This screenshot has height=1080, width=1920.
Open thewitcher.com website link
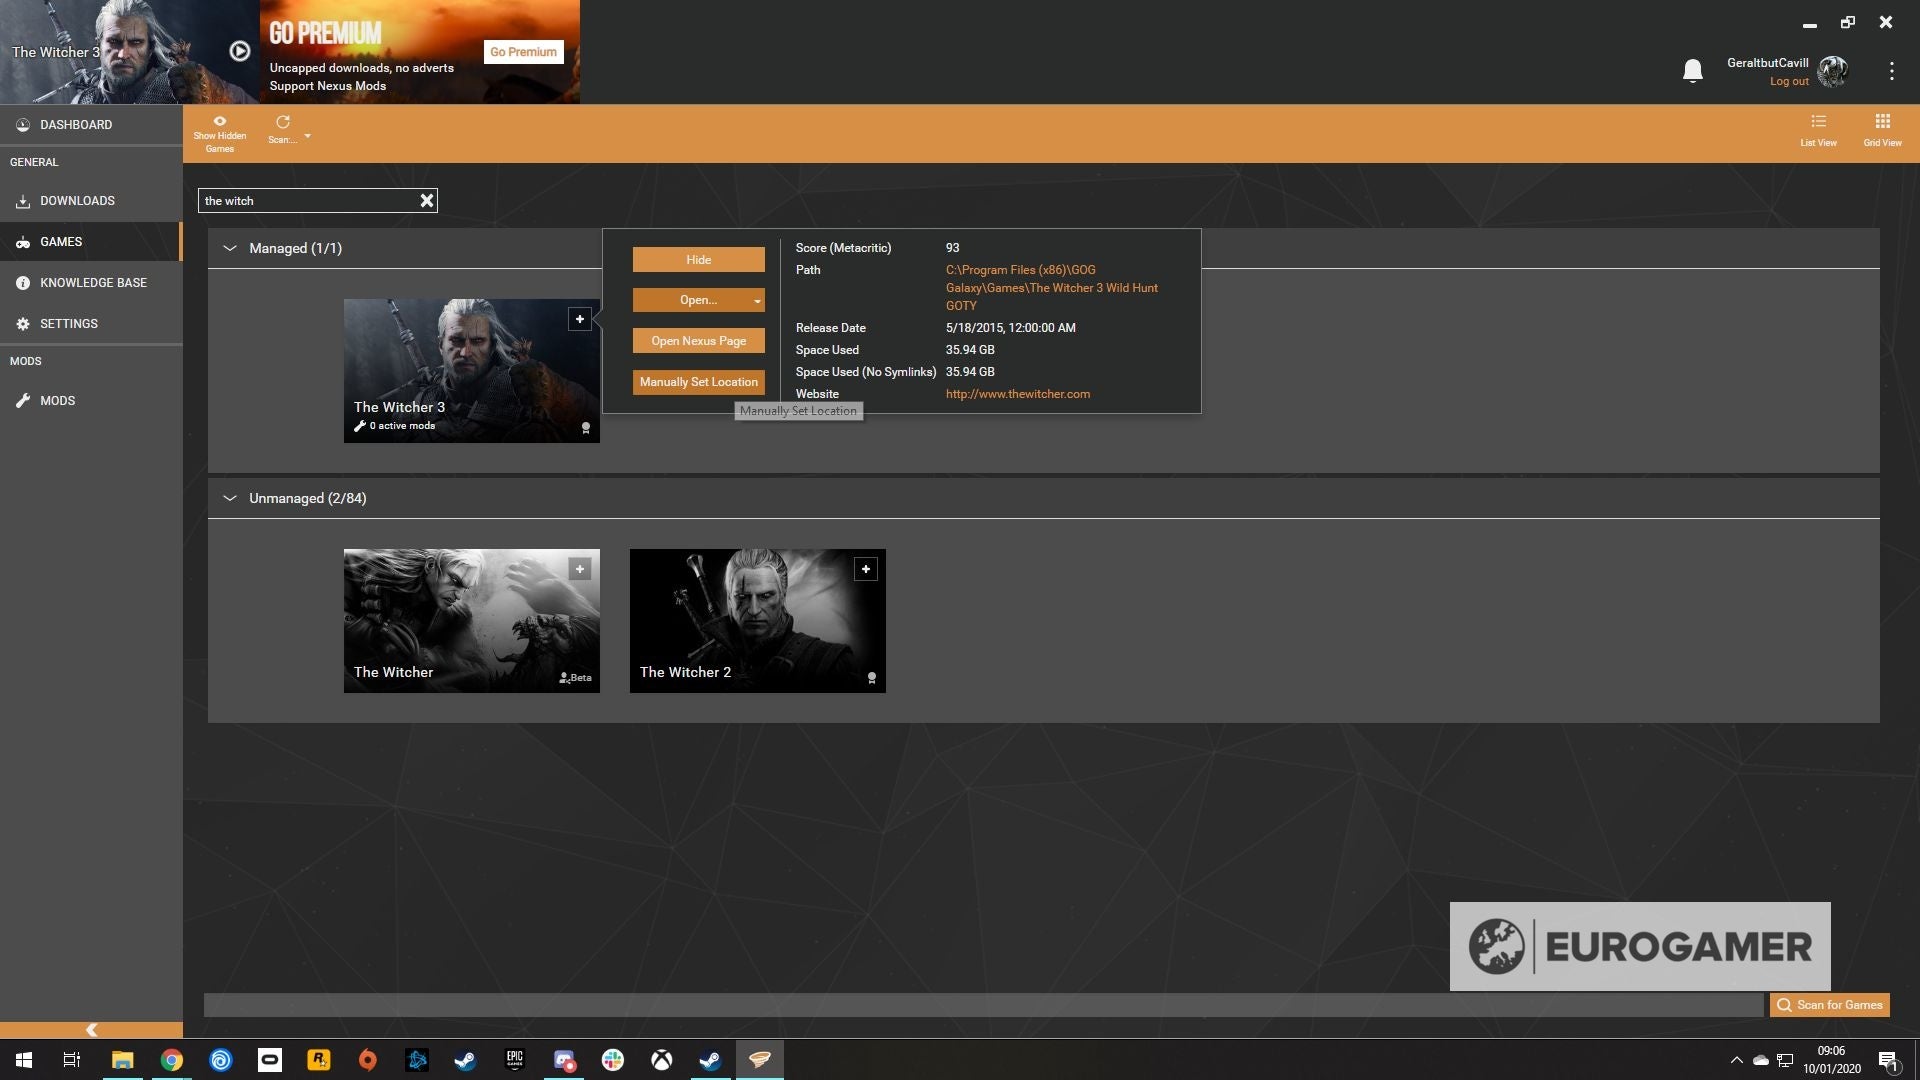pyautogui.click(x=1017, y=394)
